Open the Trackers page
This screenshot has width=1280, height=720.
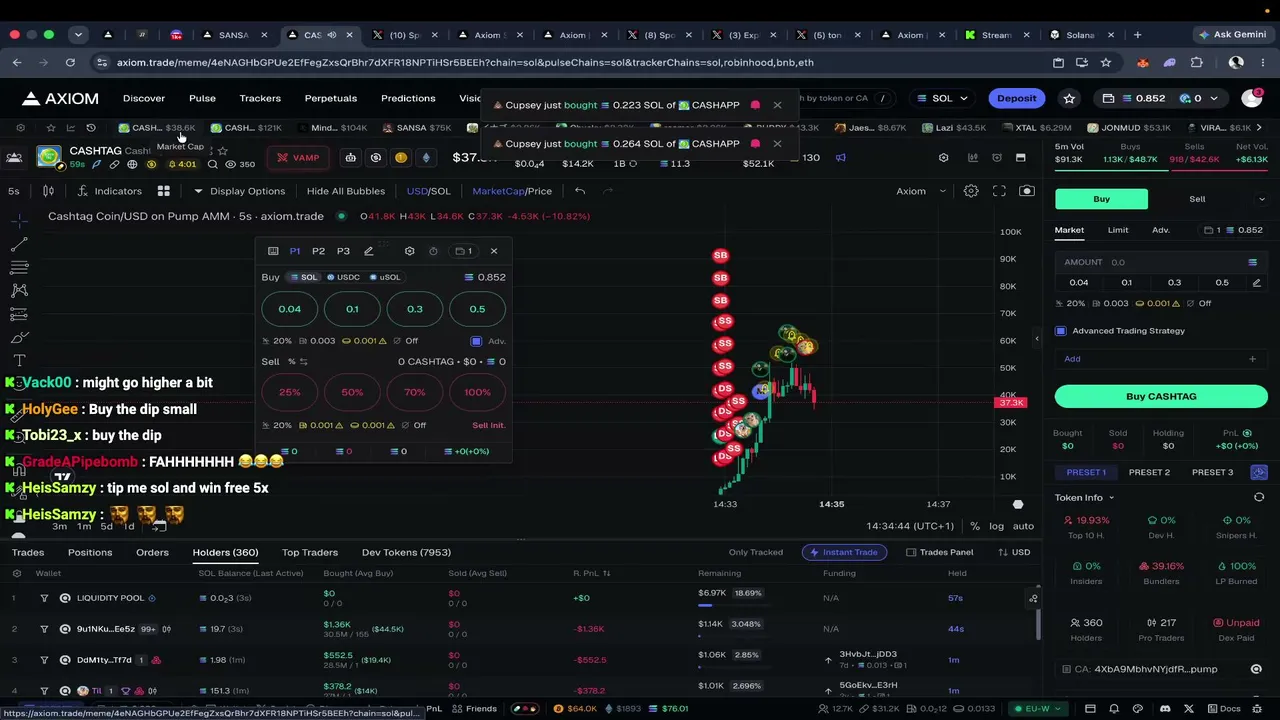[x=260, y=98]
